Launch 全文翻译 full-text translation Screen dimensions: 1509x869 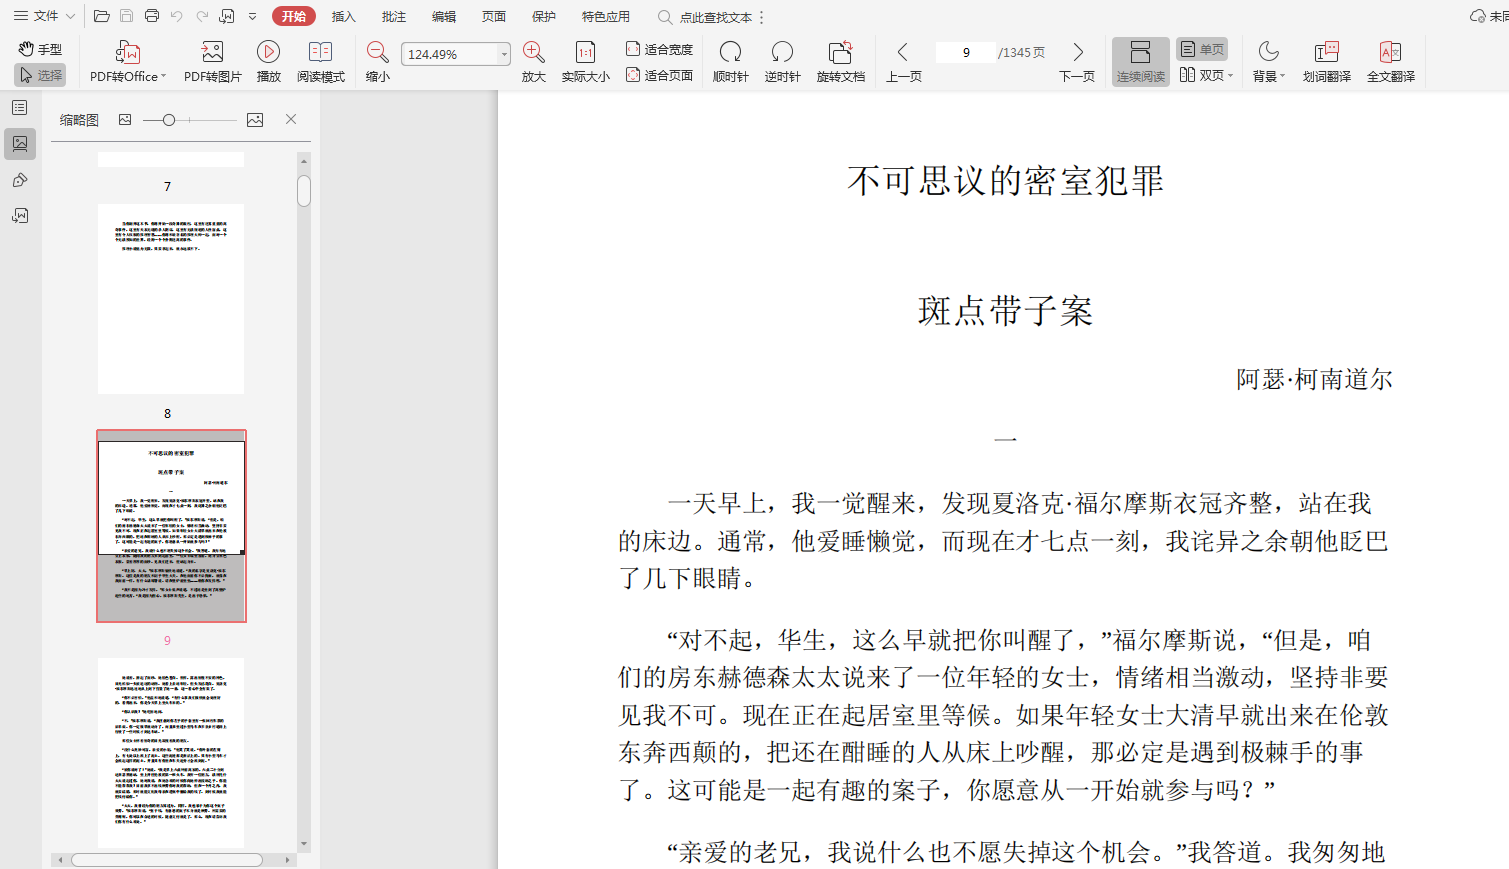tap(1391, 61)
